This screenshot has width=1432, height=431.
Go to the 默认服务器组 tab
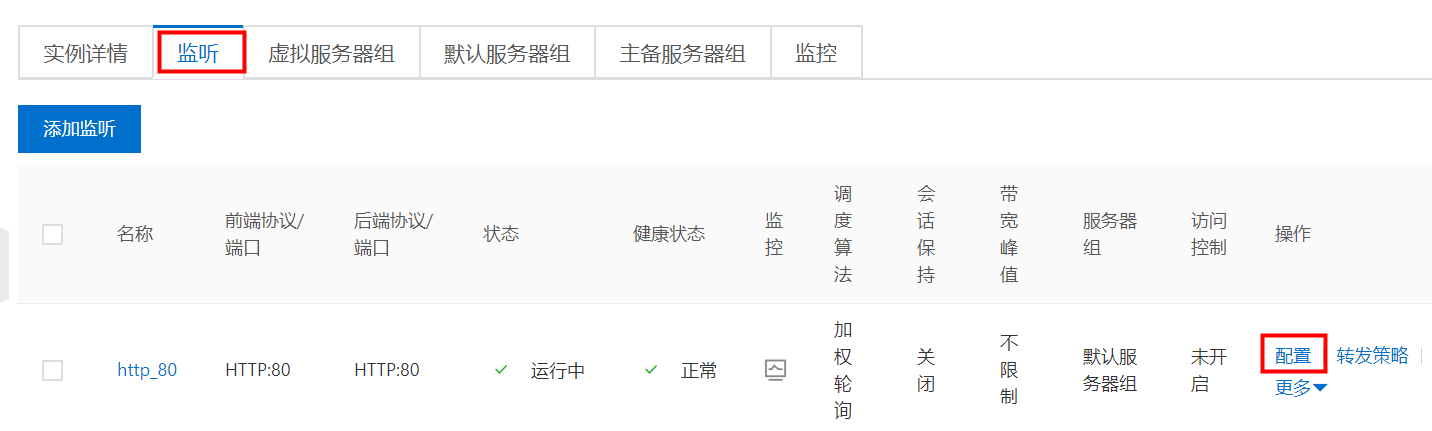(x=507, y=53)
